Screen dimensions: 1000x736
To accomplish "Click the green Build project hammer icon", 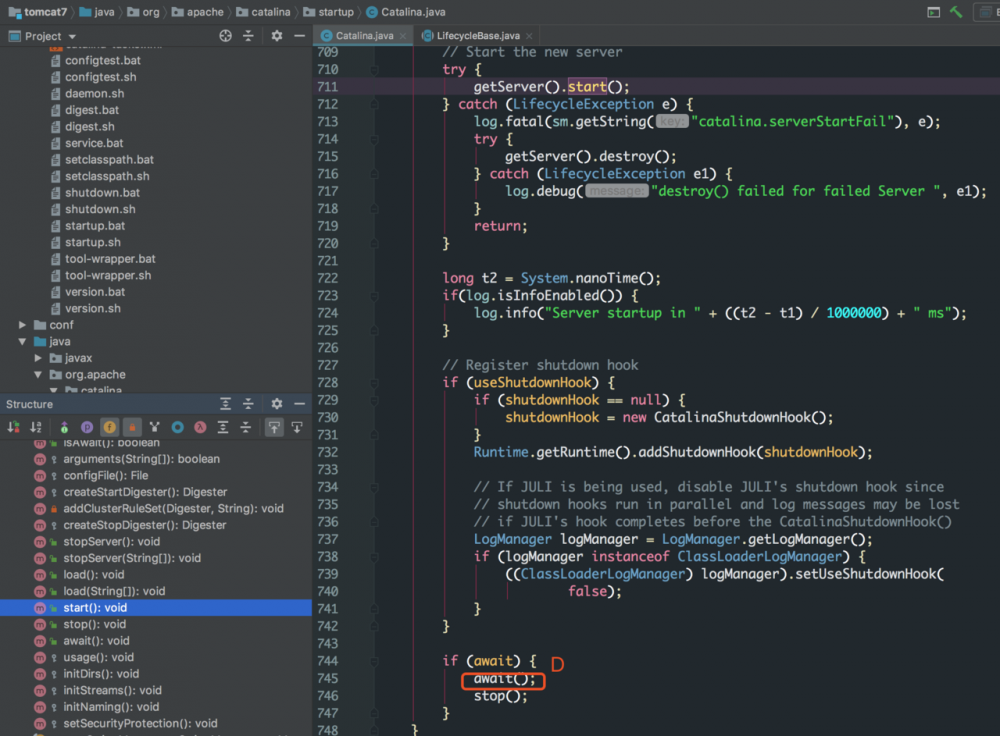I will pyautogui.click(x=957, y=12).
